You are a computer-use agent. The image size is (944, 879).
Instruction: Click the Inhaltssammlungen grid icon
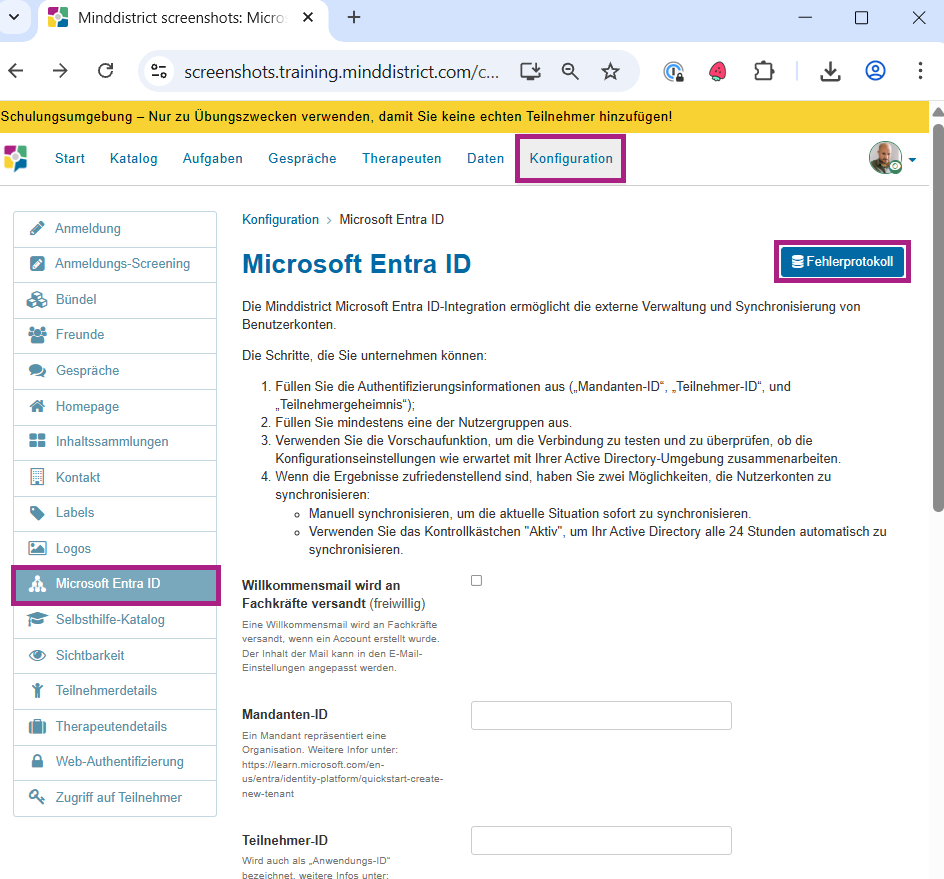[37, 441]
